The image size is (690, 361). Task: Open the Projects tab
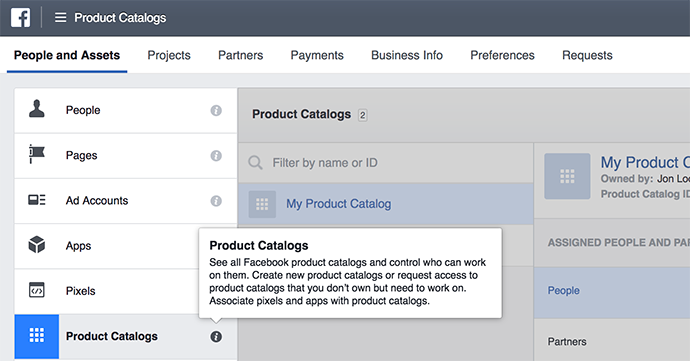pyautogui.click(x=169, y=55)
